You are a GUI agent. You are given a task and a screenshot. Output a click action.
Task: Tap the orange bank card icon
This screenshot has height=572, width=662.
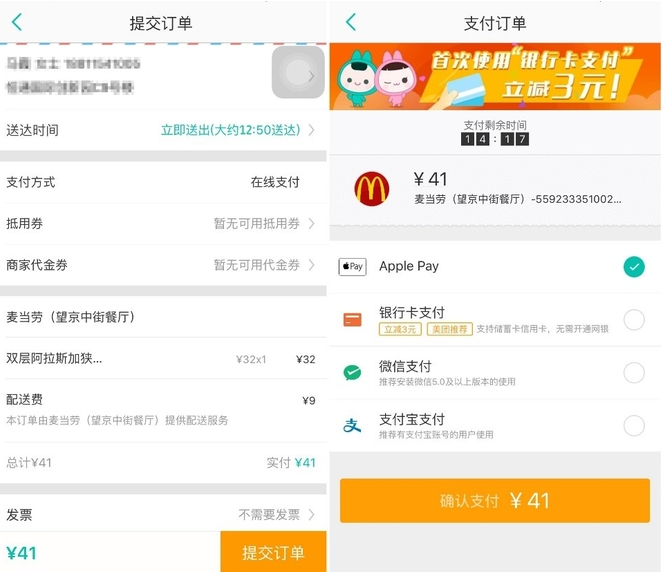[352, 320]
